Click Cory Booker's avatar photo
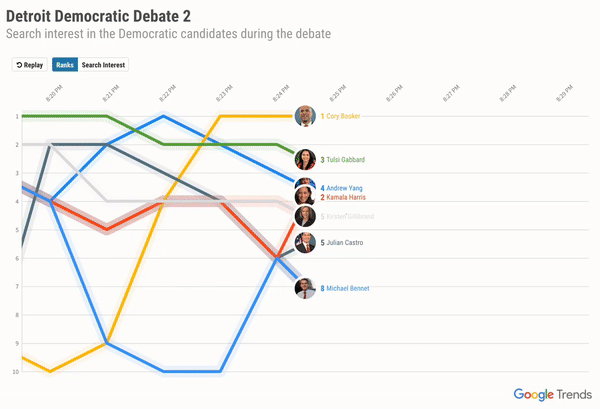600x409 pixels. 306,116
